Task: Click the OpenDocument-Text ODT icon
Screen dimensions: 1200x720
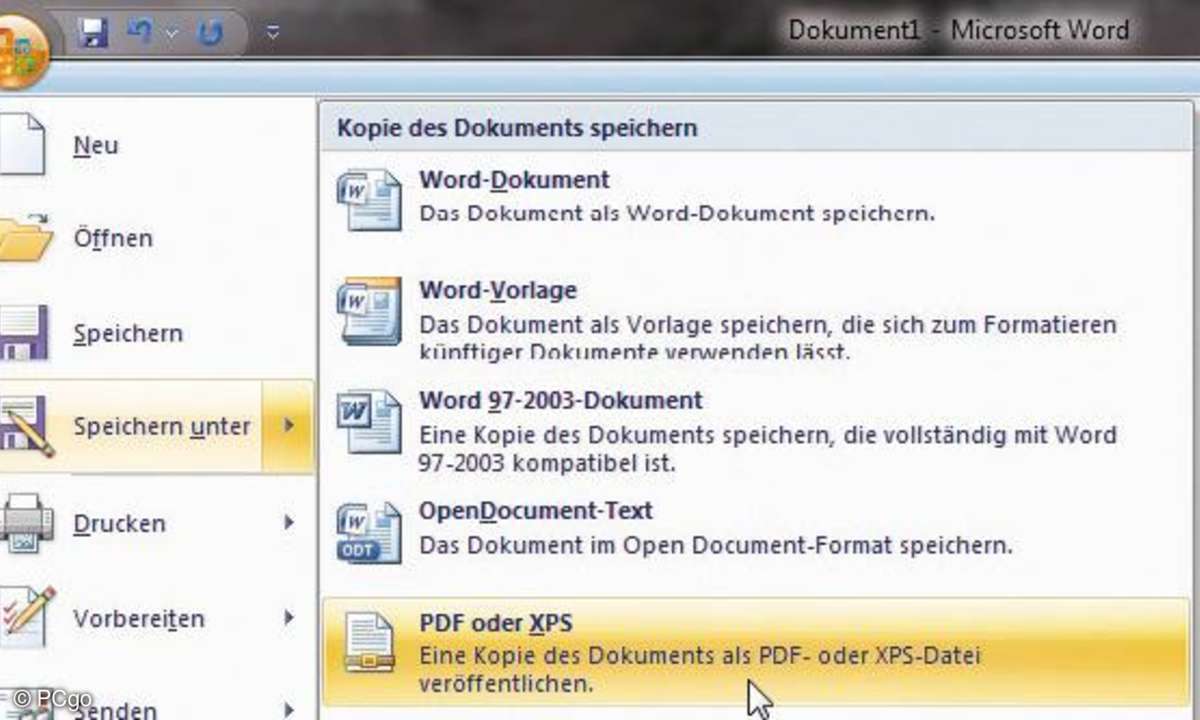Action: tap(369, 532)
